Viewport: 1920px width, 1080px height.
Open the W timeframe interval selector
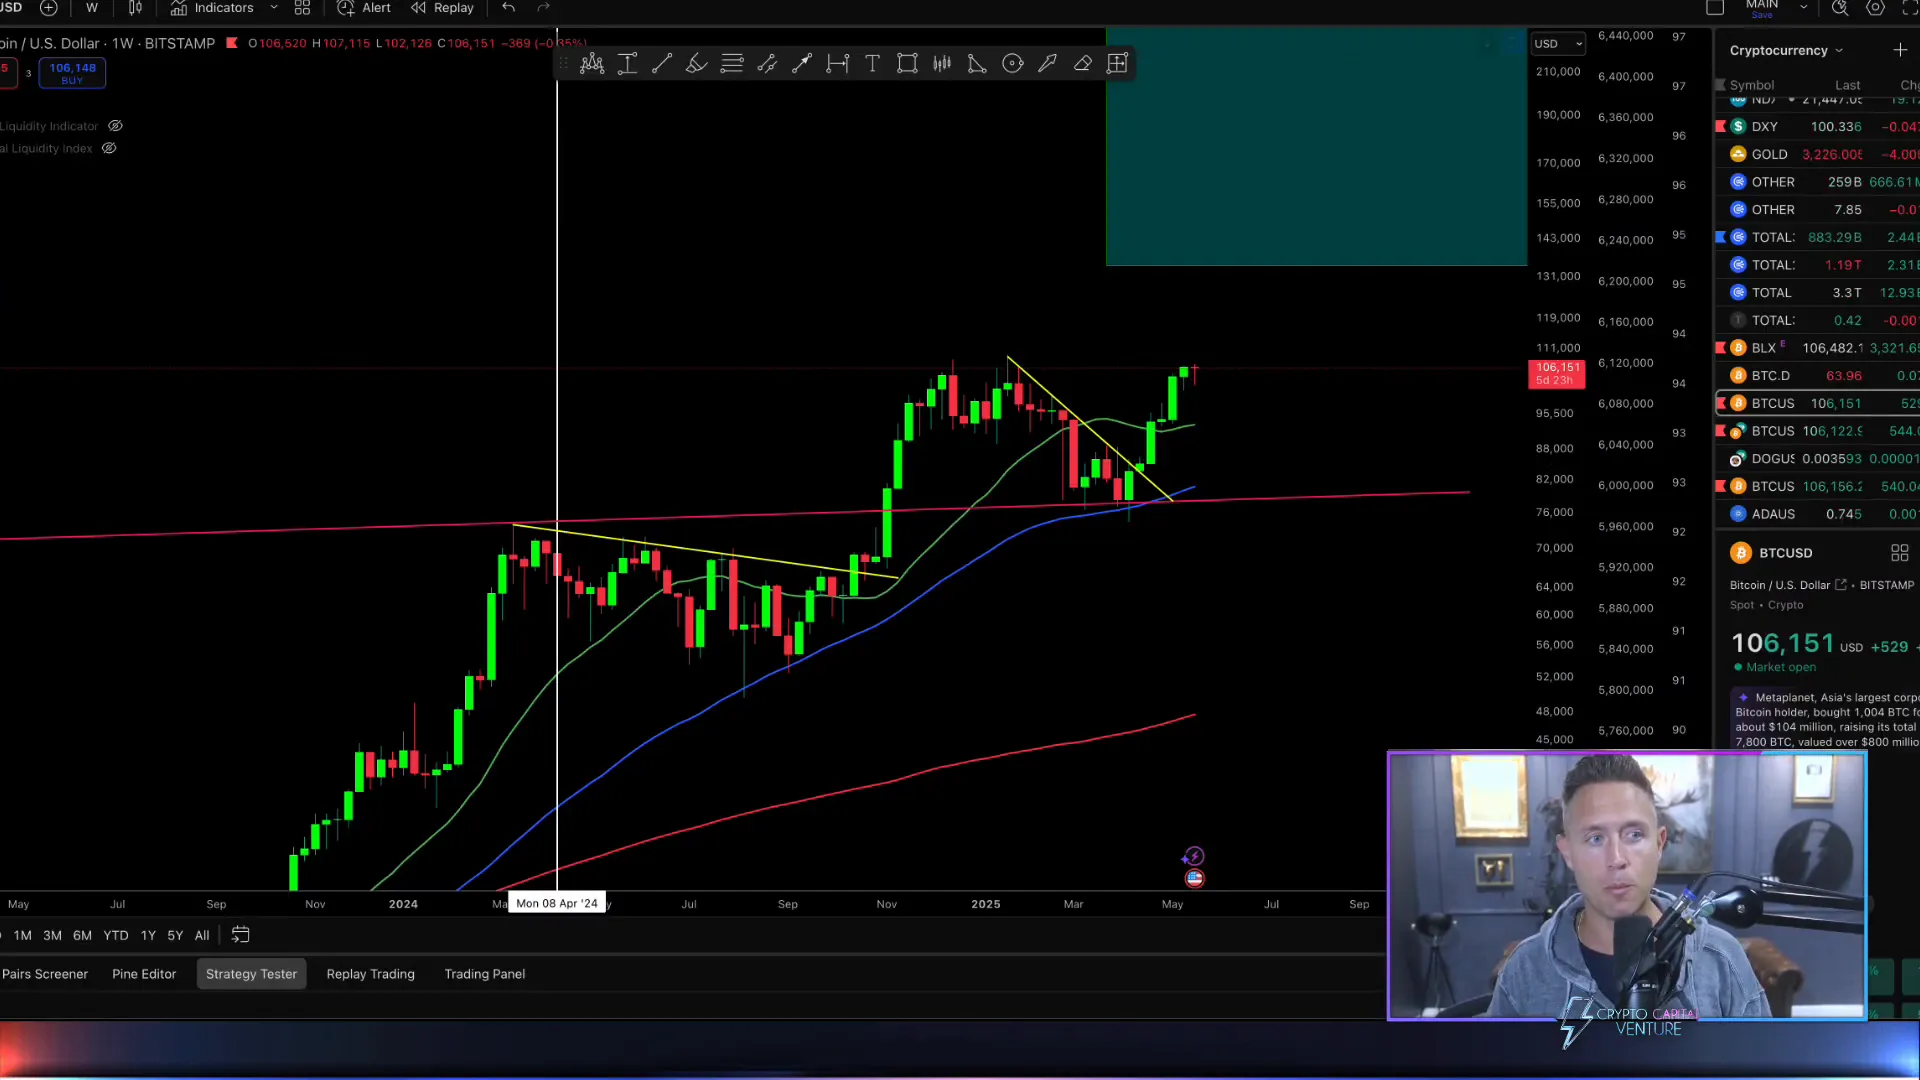tap(92, 8)
